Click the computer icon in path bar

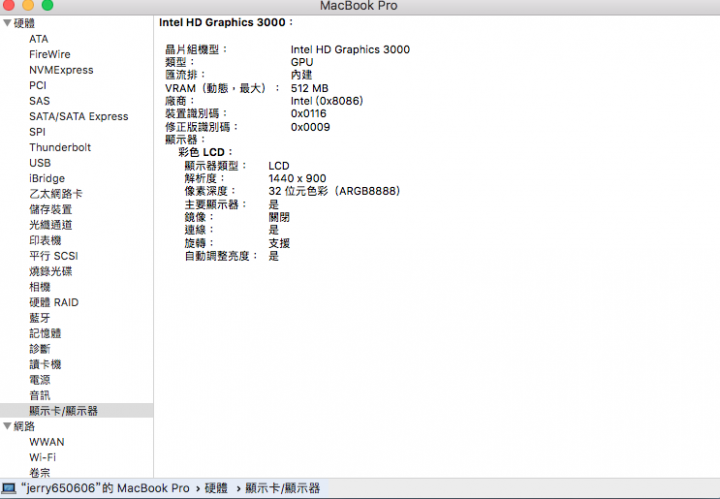[9, 488]
